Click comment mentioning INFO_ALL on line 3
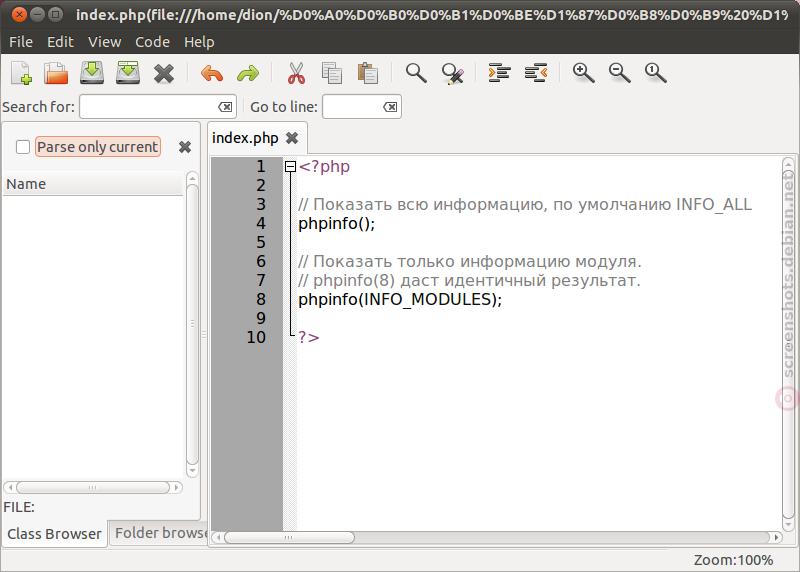800x572 pixels. tap(525, 205)
